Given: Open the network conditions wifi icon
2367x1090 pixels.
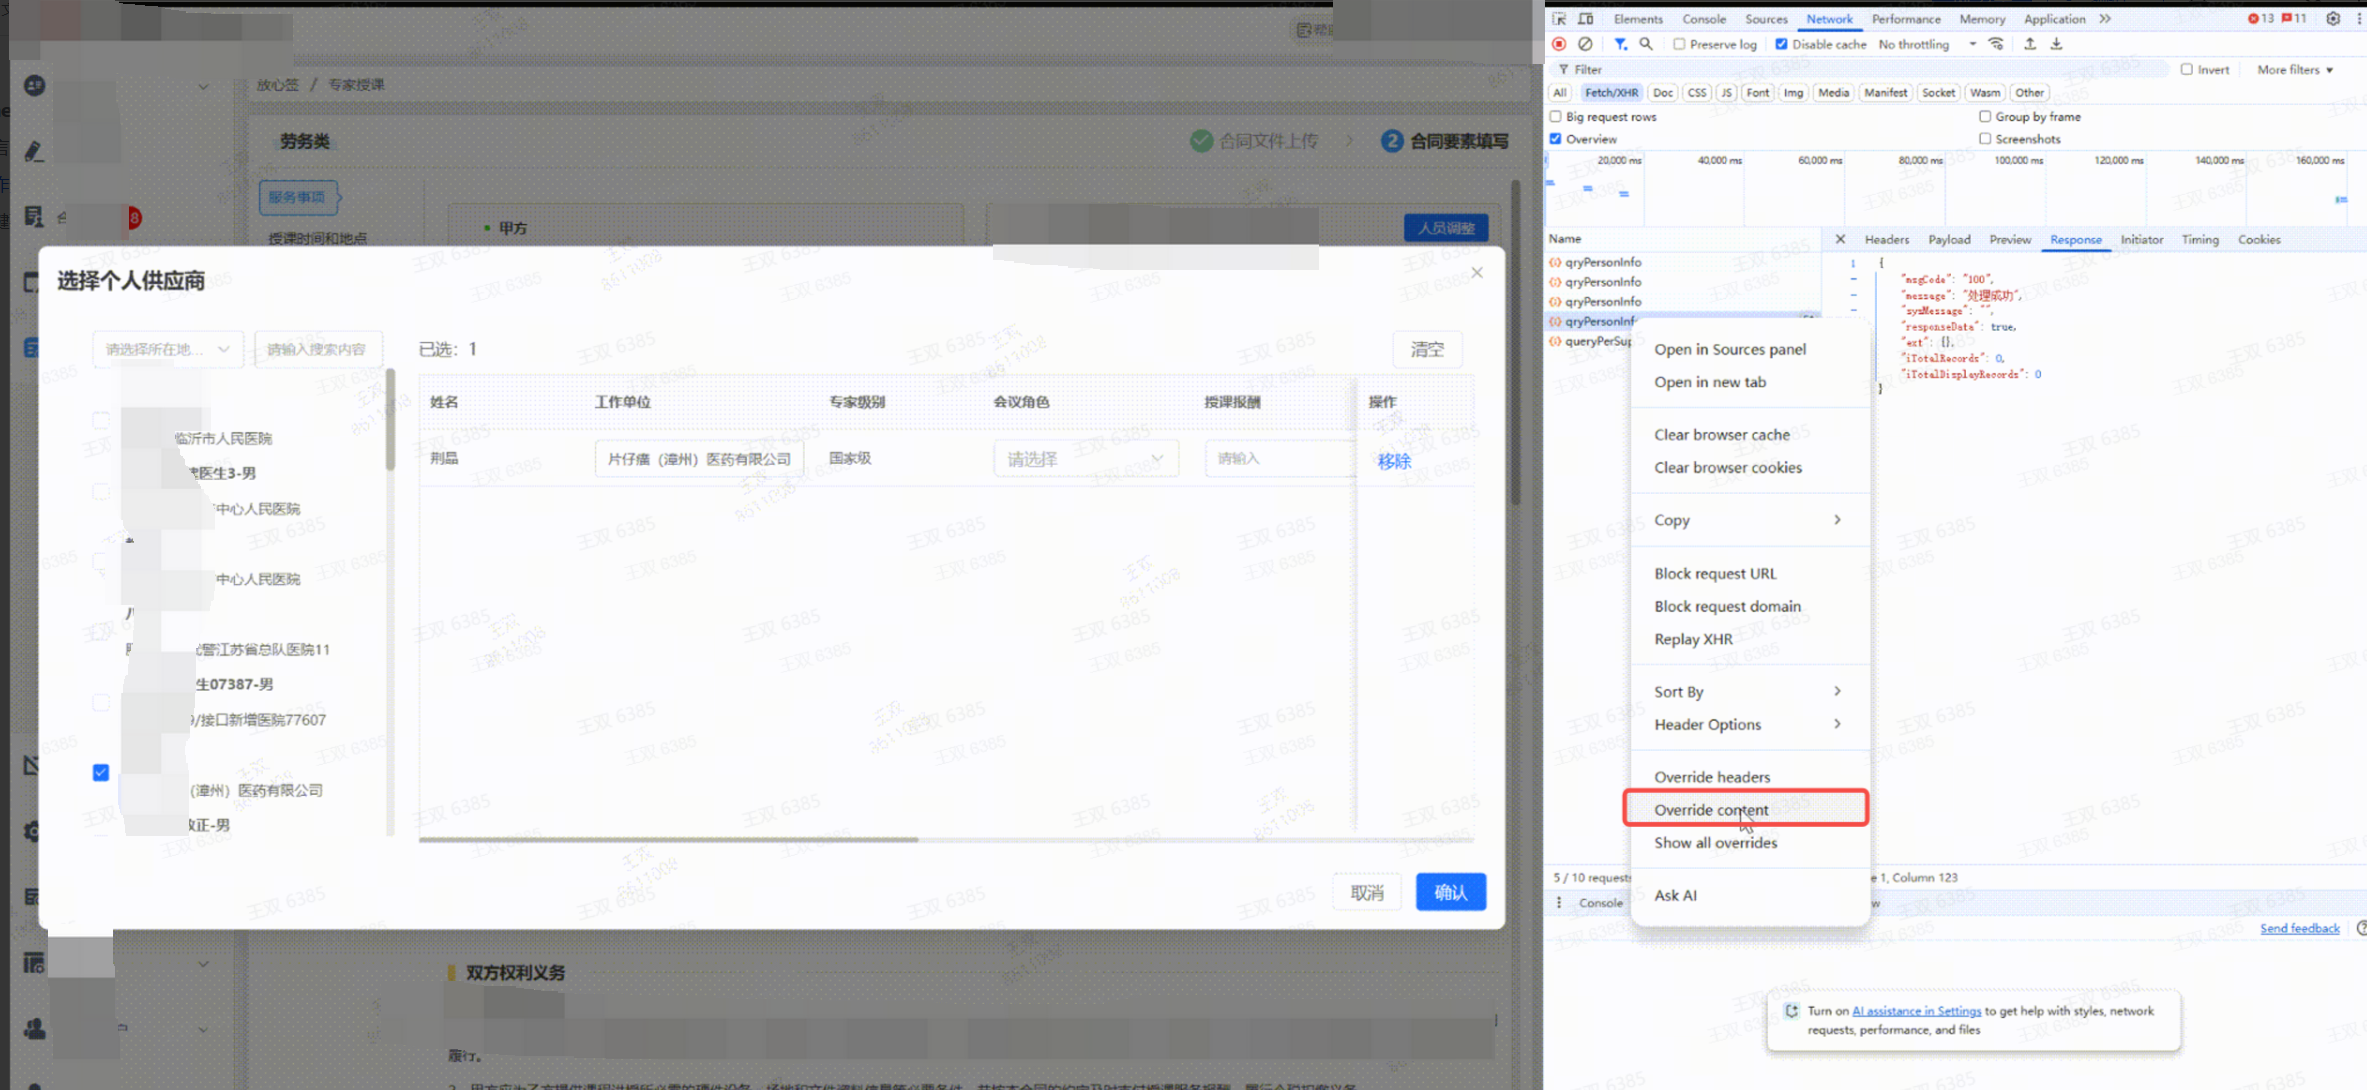Looking at the screenshot, I should (x=1996, y=44).
